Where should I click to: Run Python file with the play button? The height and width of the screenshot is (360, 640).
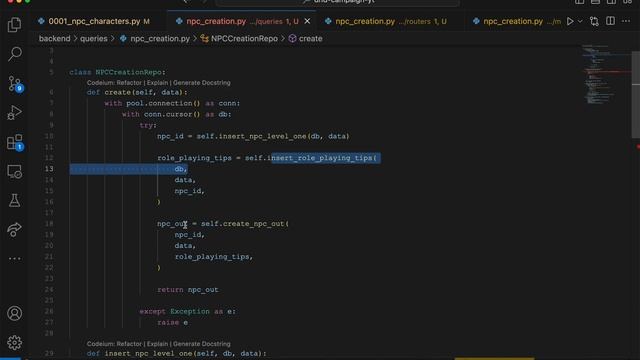pyautogui.click(x=570, y=21)
